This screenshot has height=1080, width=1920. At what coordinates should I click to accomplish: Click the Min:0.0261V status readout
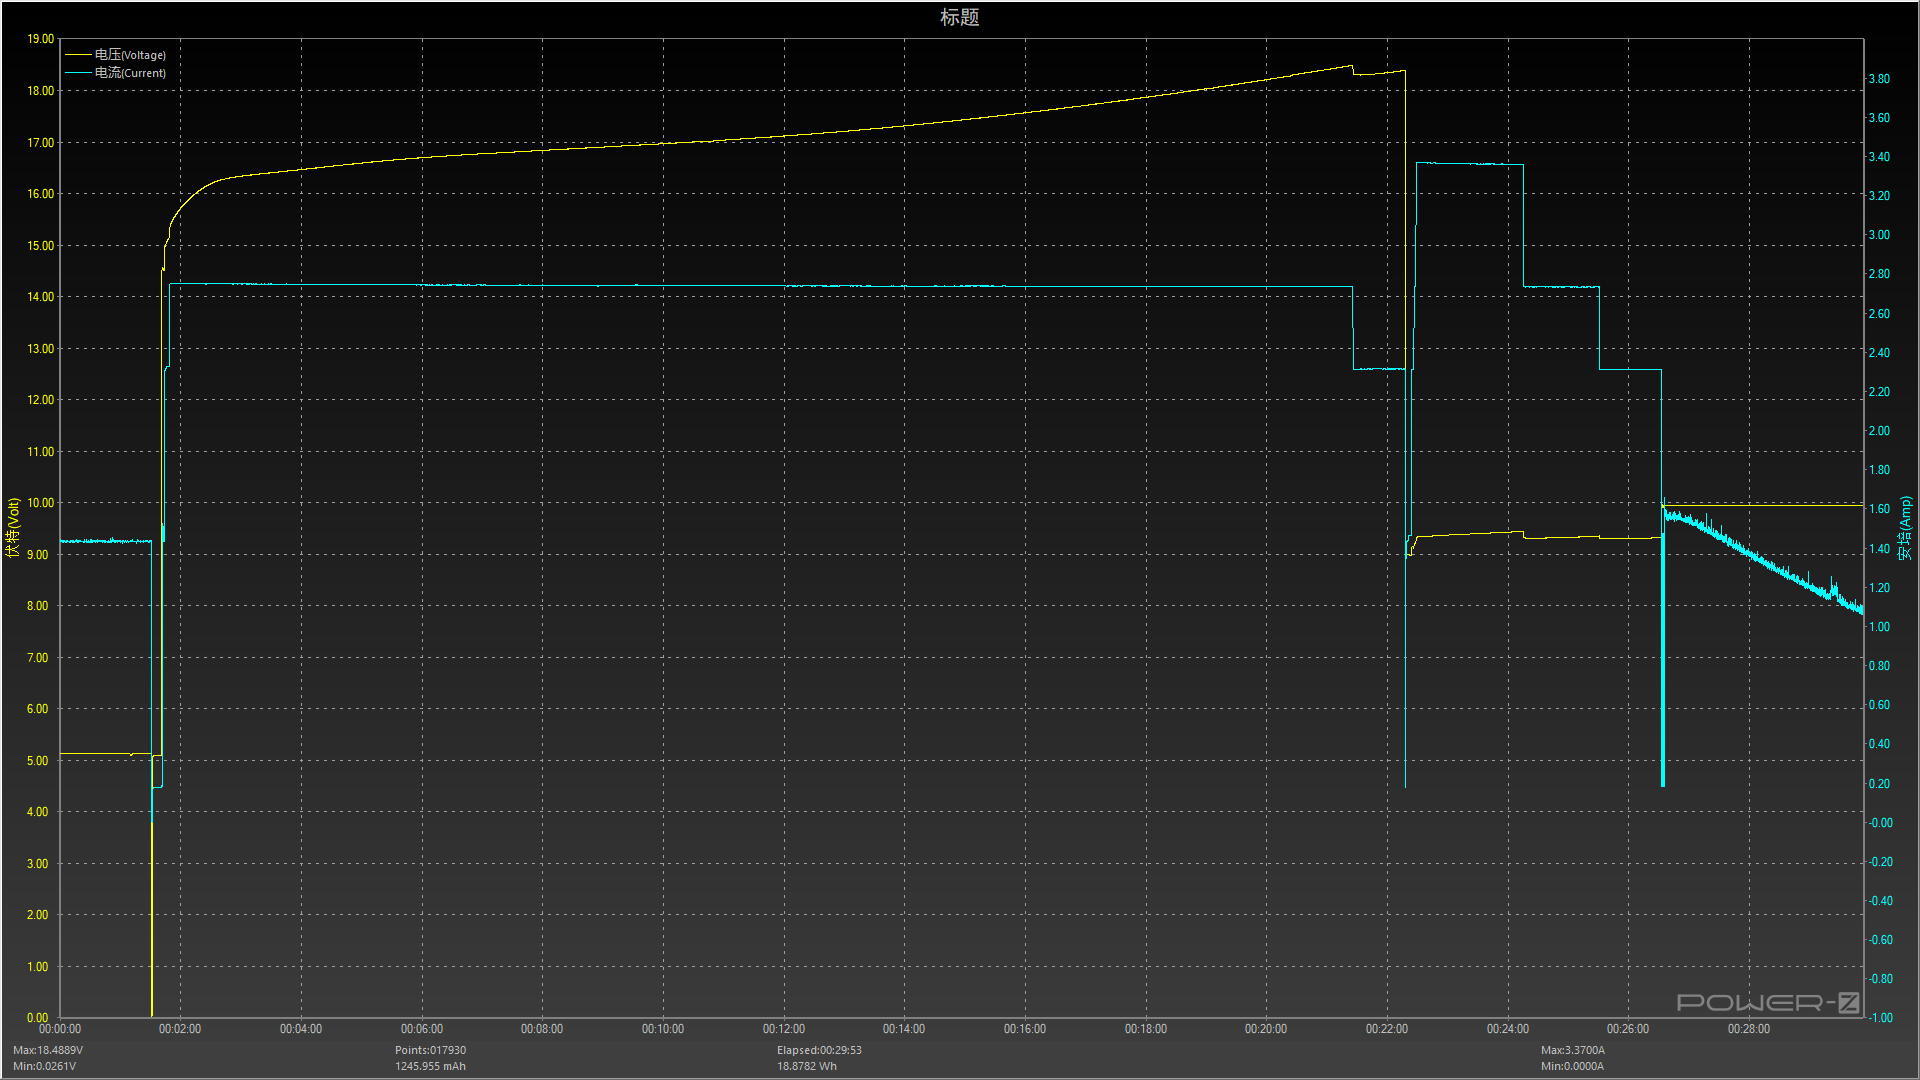click(44, 1066)
